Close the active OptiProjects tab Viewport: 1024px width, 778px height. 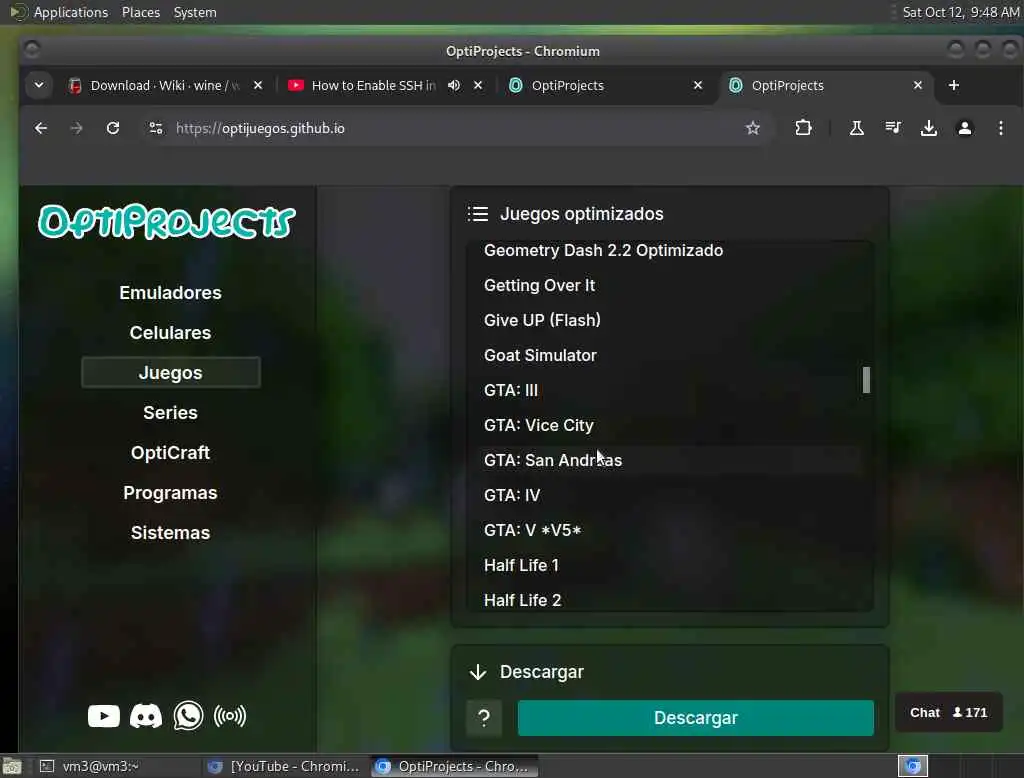tap(918, 86)
